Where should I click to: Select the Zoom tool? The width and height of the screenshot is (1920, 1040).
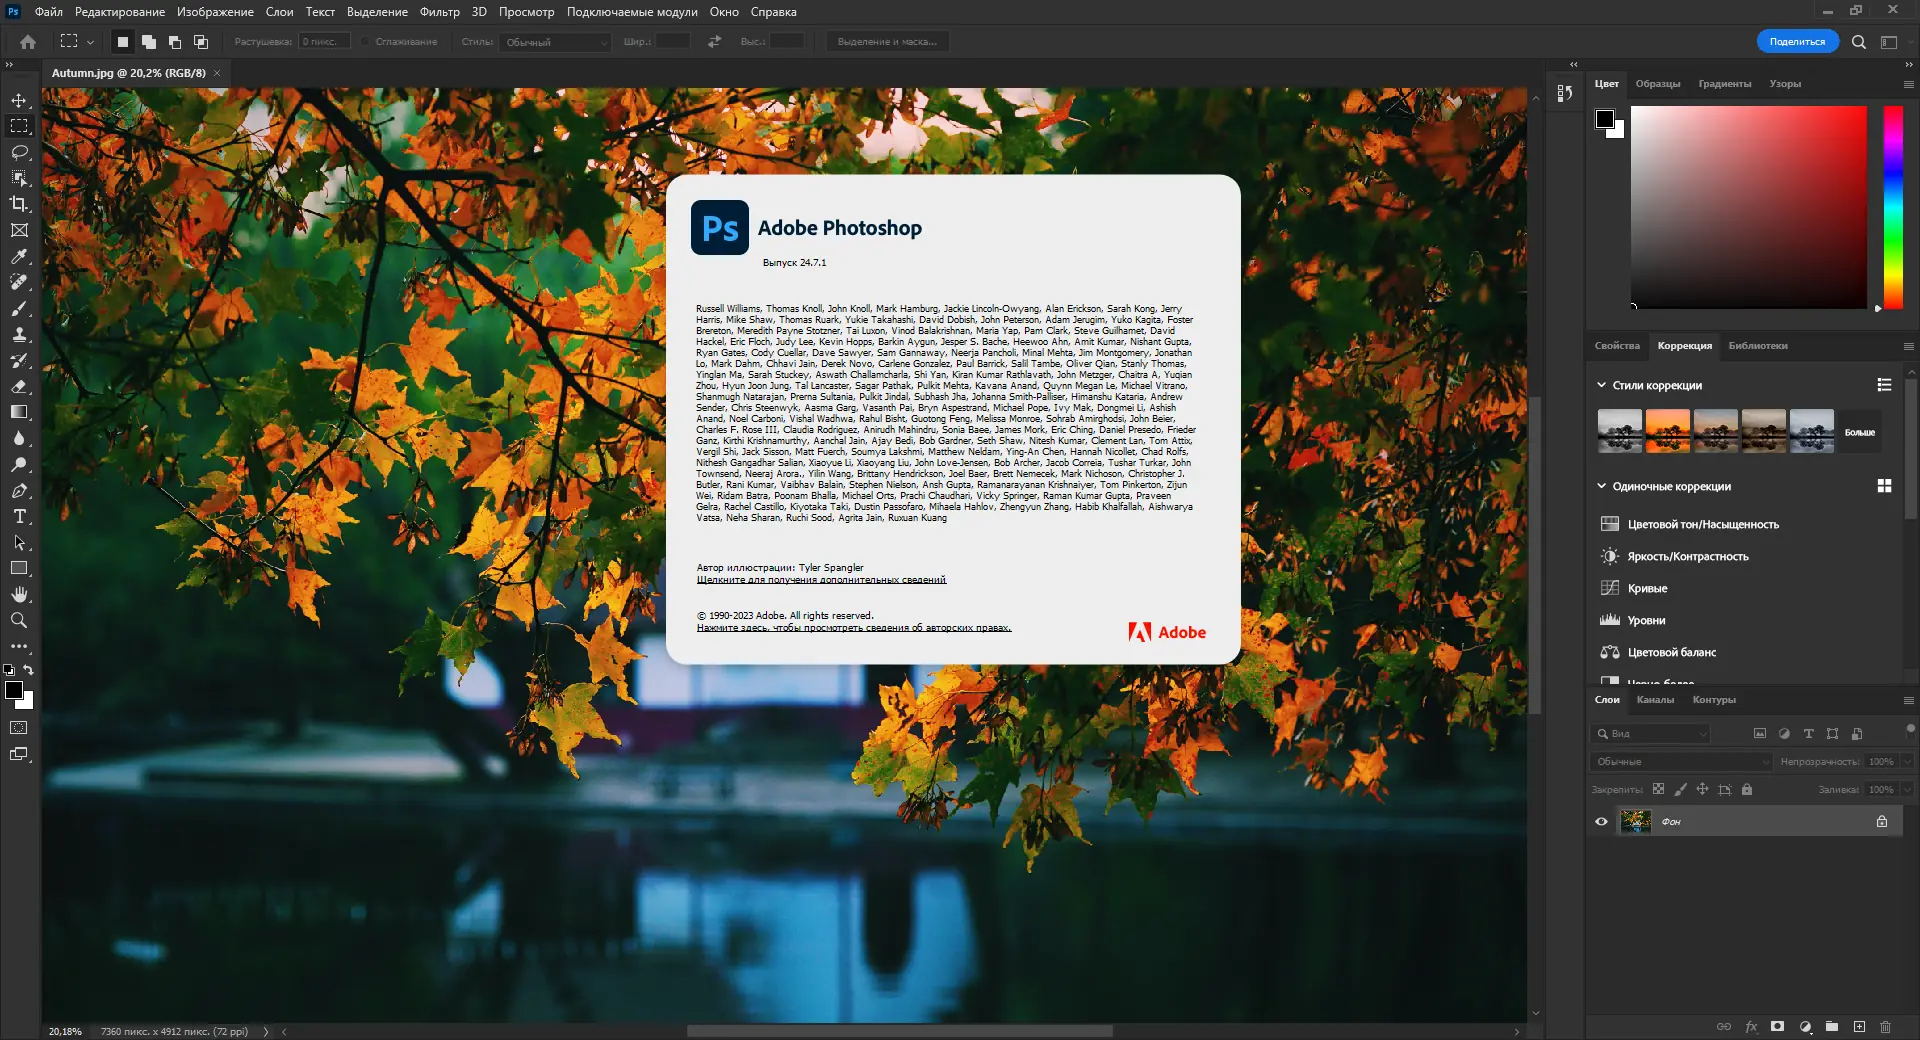[x=19, y=620]
